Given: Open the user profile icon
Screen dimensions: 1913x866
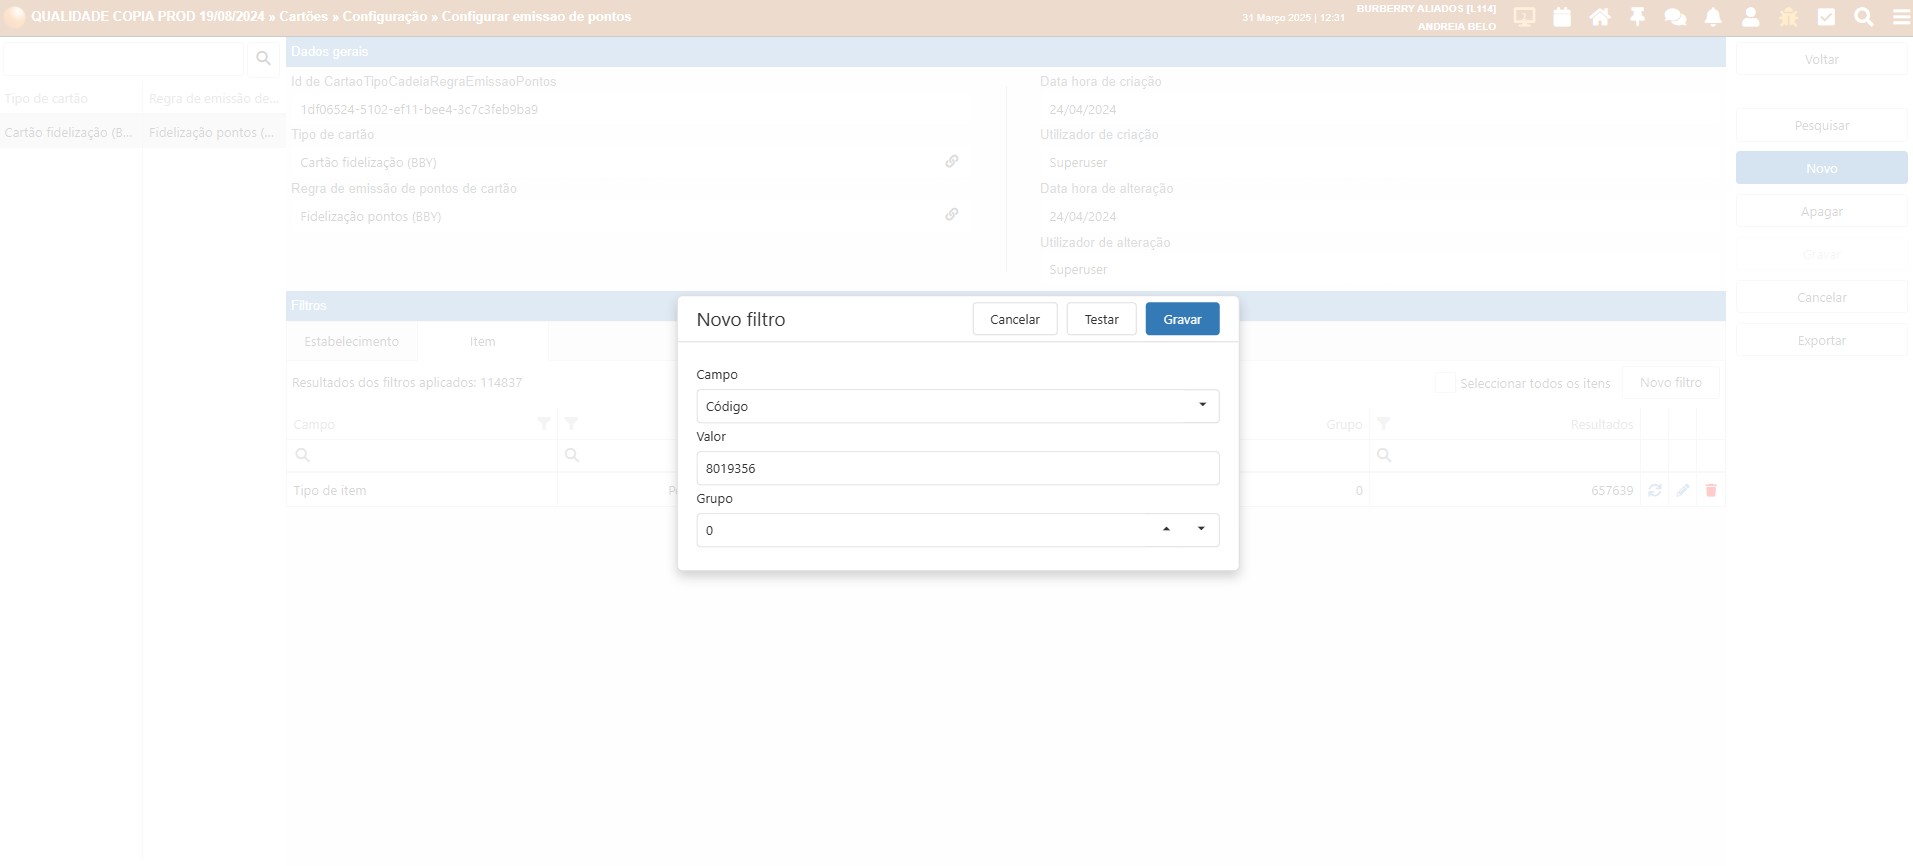Looking at the screenshot, I should click(x=1751, y=17).
